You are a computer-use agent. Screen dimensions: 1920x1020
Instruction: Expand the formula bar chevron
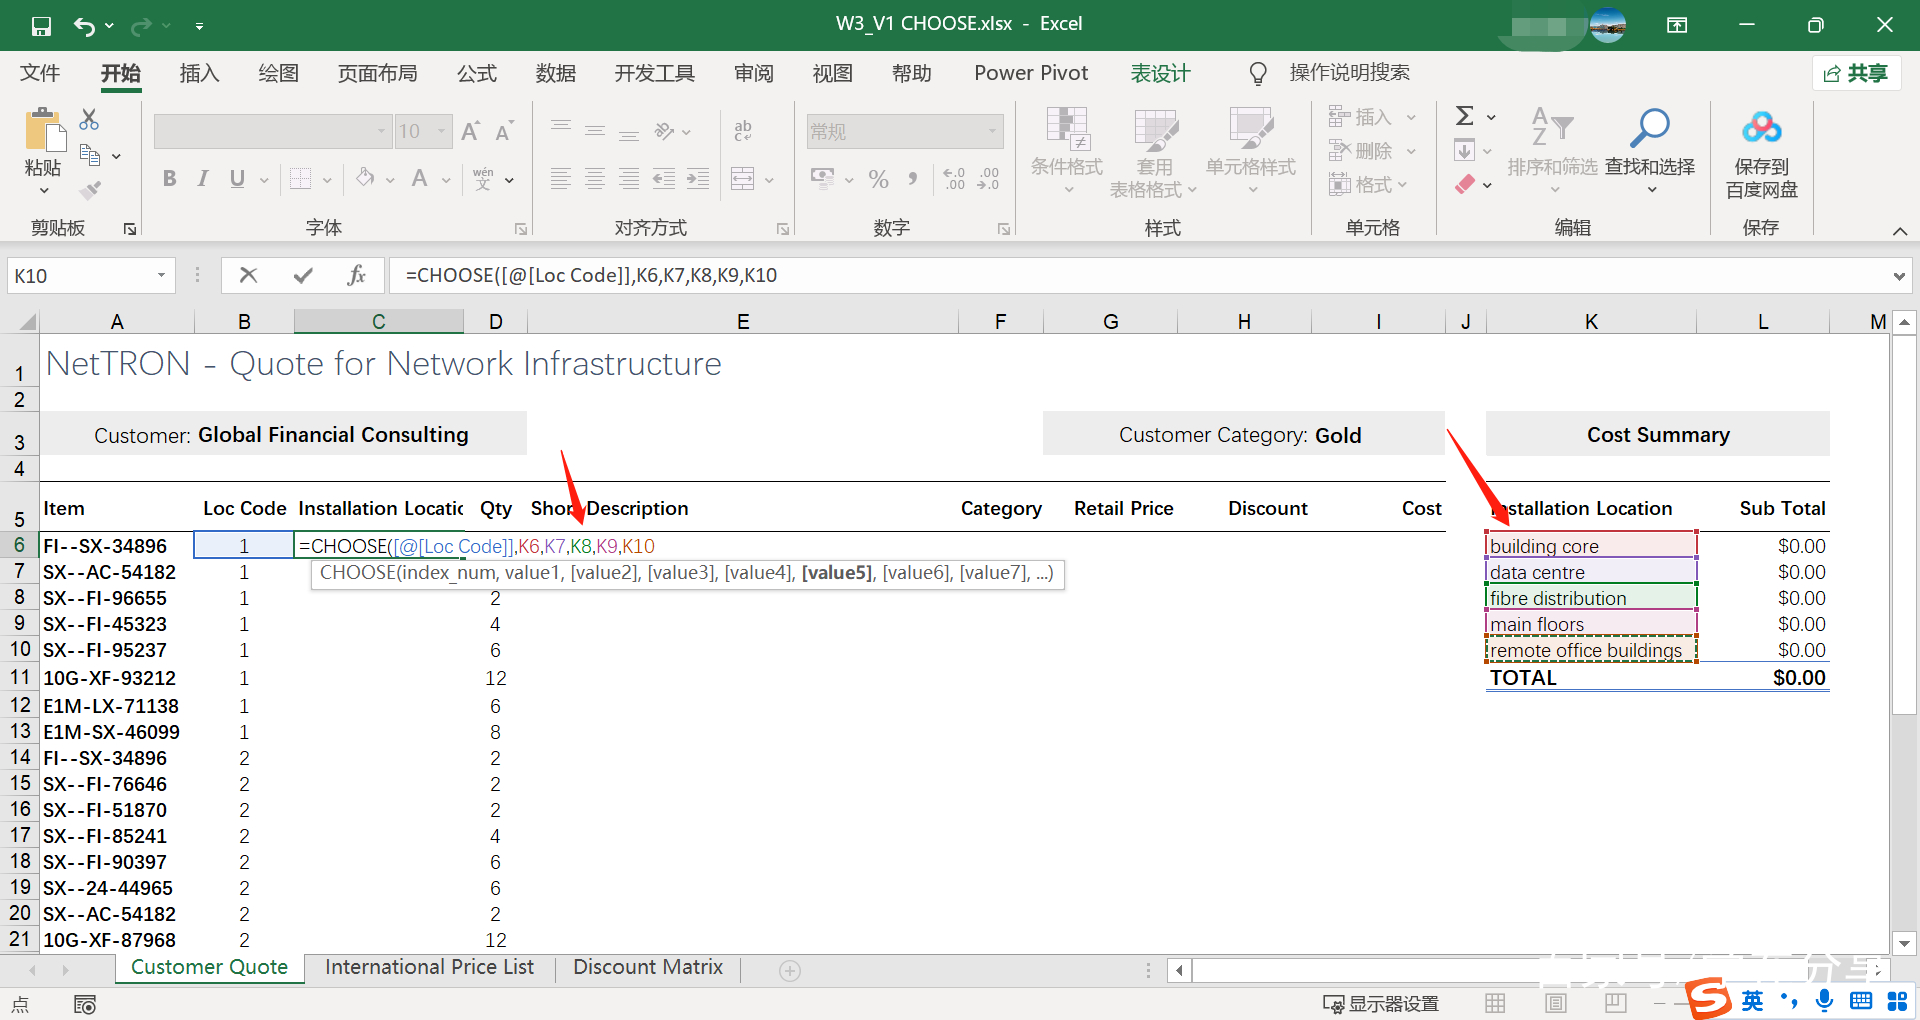coord(1899,276)
